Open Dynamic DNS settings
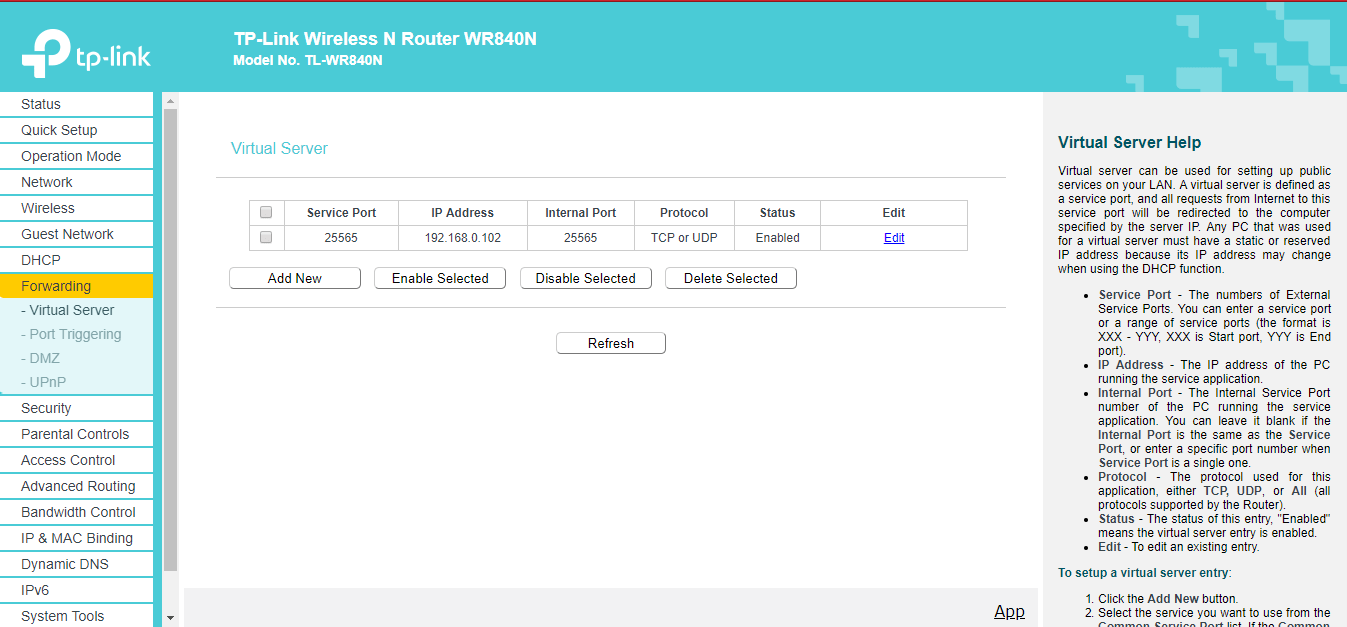Viewport: 1347px width, 627px height. (76, 564)
